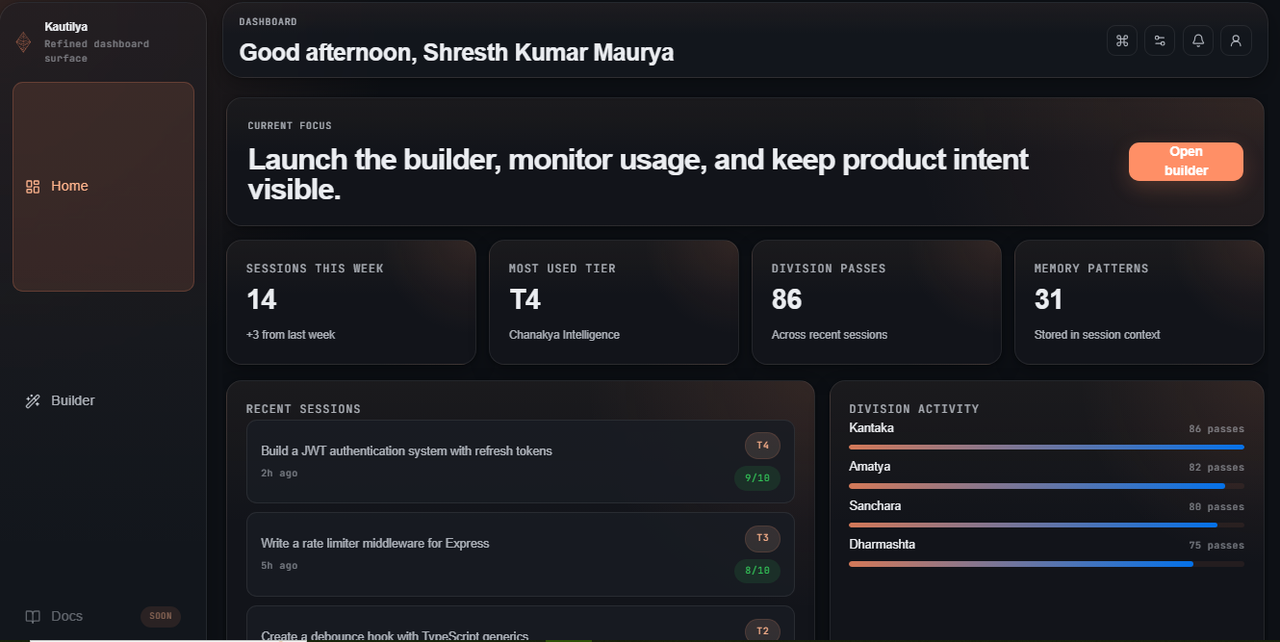Click the '+3 from last week' text
This screenshot has height=642, width=1280.
[x=290, y=335]
